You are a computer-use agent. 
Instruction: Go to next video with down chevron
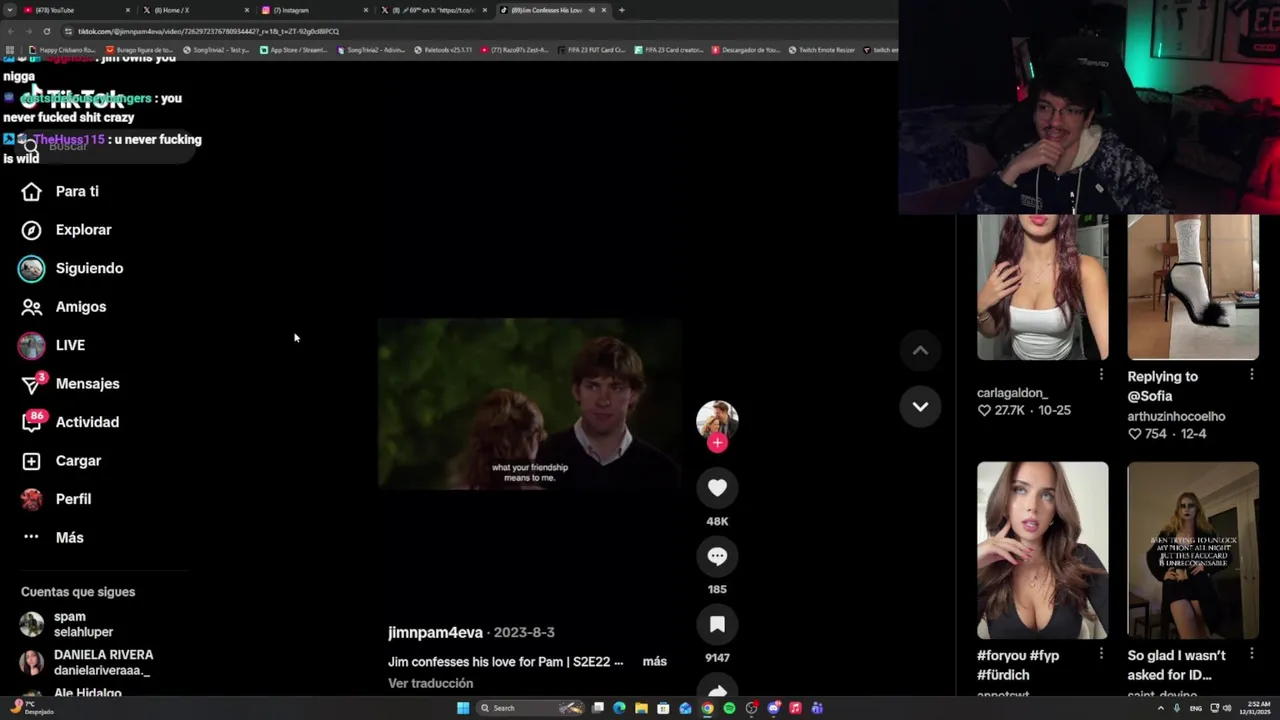tap(920, 407)
